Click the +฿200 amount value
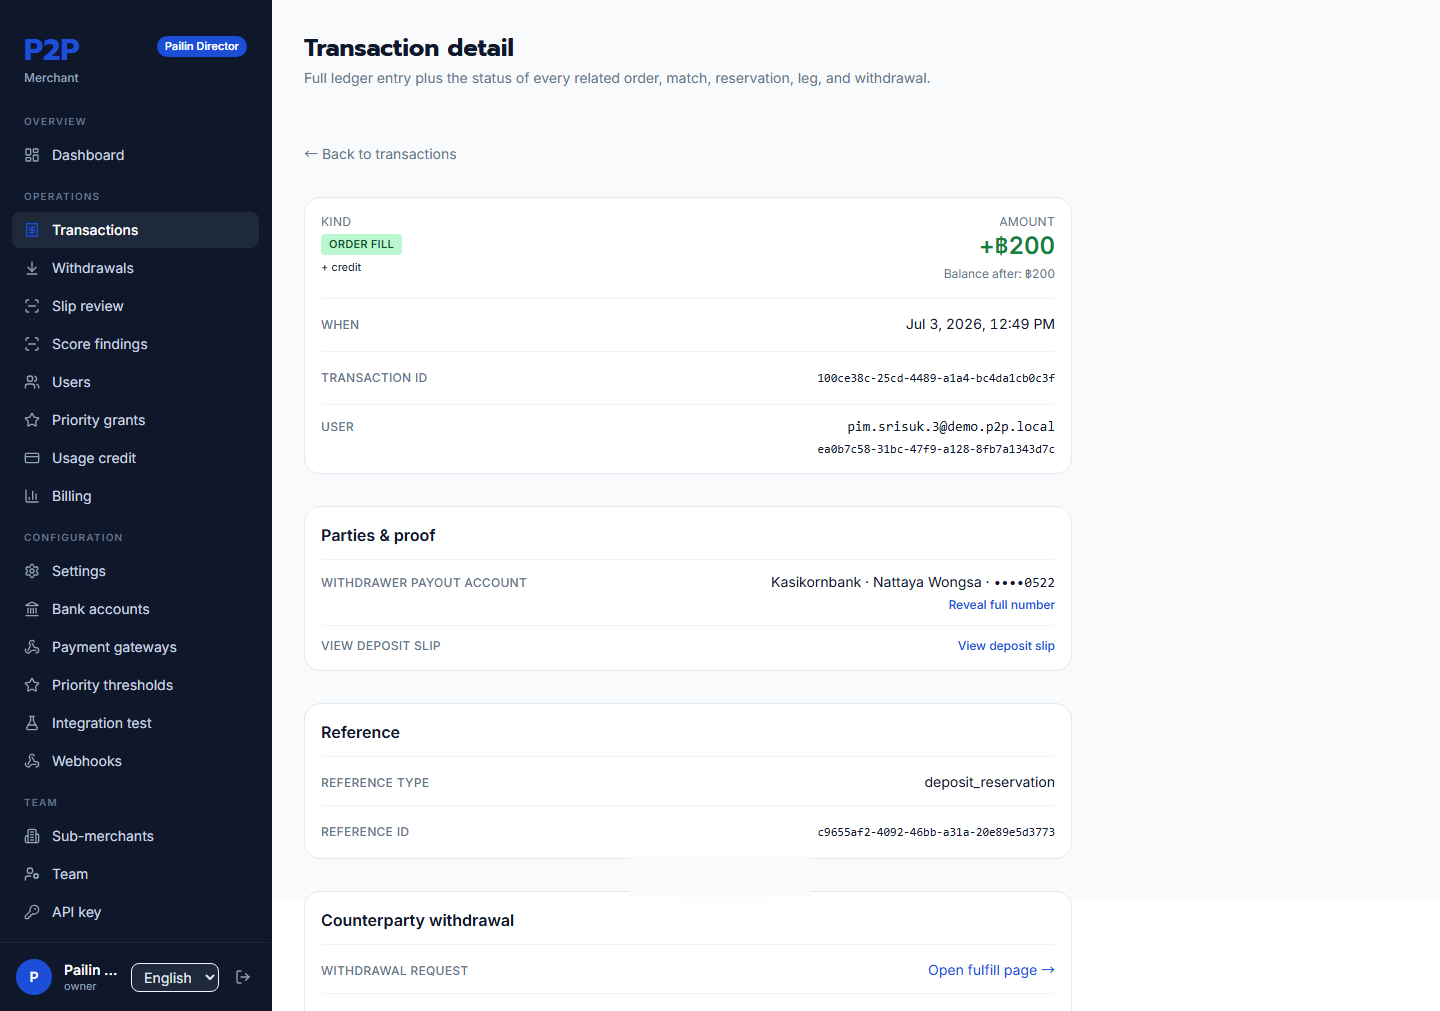The width and height of the screenshot is (1440, 1011). pos(1017,246)
